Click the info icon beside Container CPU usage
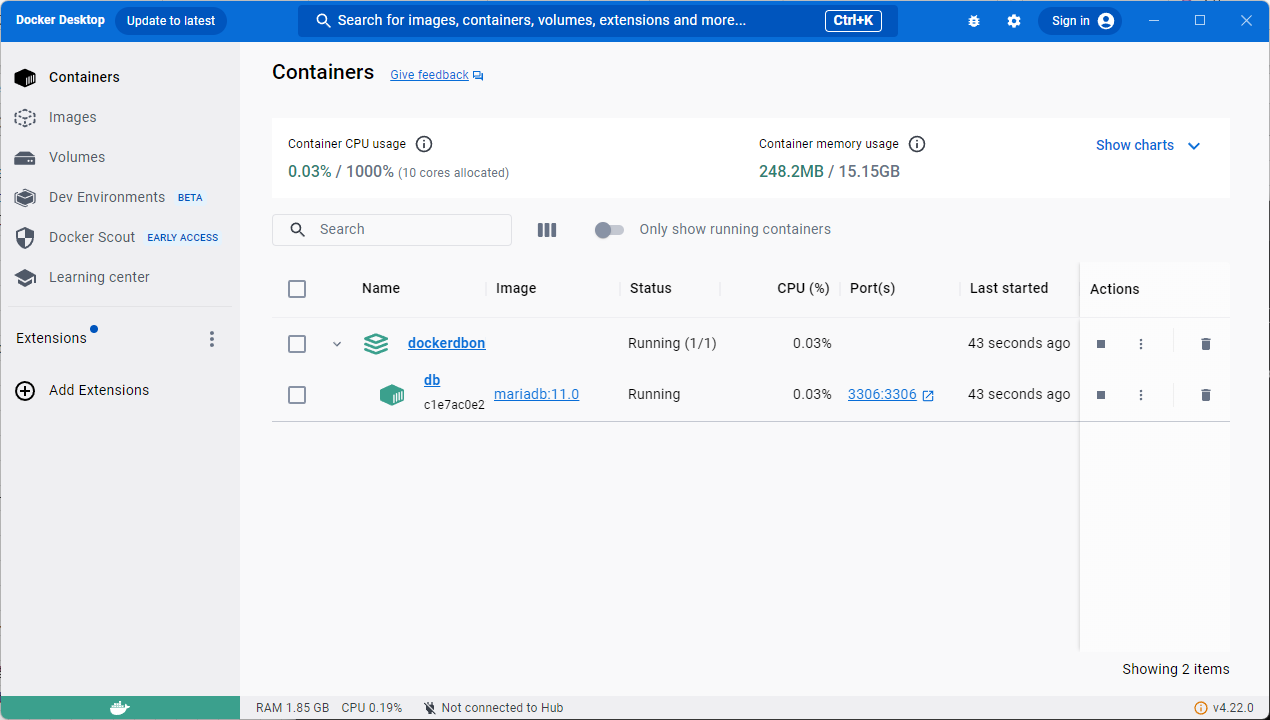Screen dimensions: 1270x720 424,144
